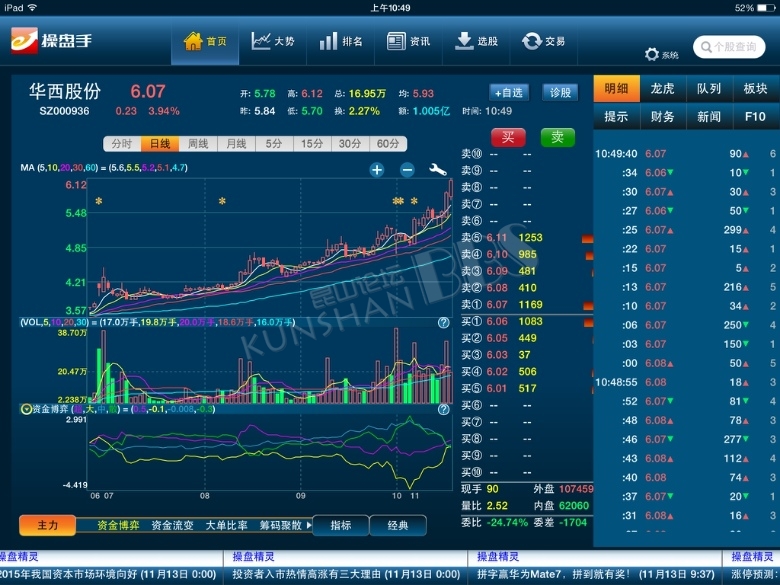This screenshot has height=585, width=780.
Task: Select the 筹码聚散 indicator
Action: 281,525
